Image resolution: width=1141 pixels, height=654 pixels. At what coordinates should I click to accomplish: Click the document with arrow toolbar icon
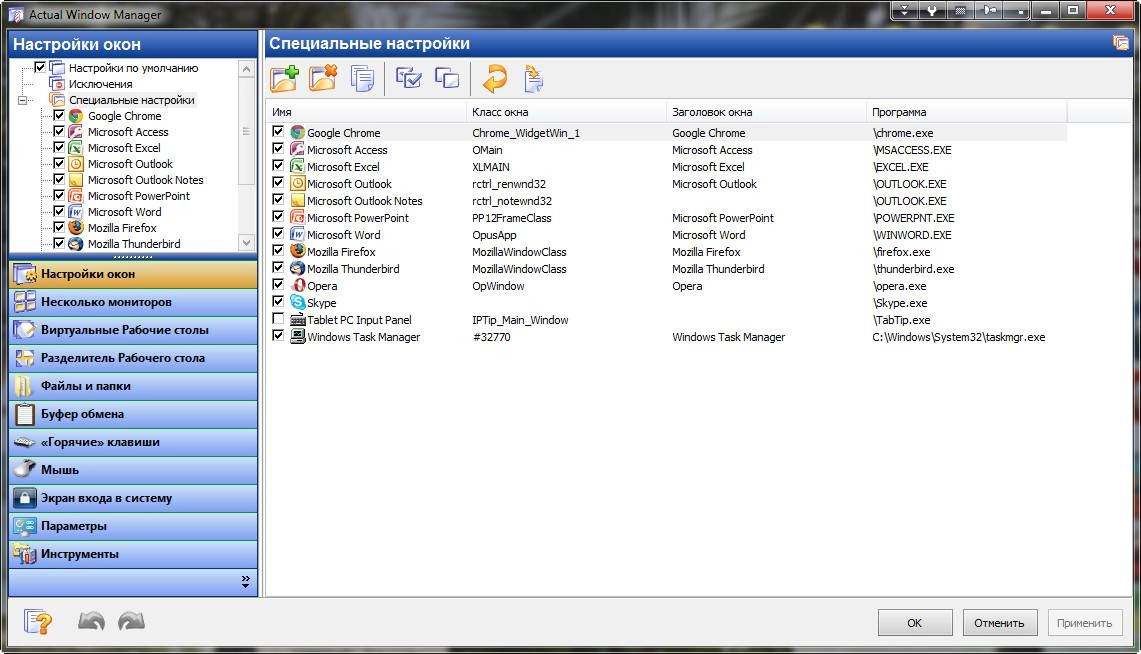pyautogui.click(x=533, y=79)
